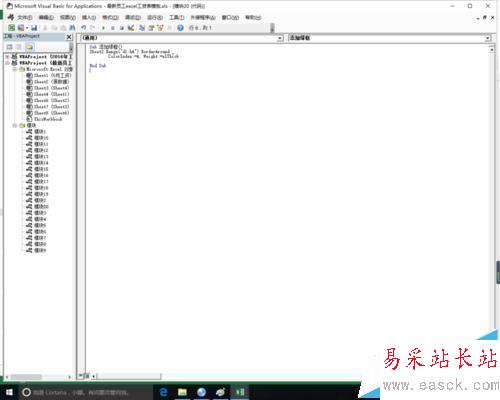Click the Copy toolbar icon

pos(54,28)
